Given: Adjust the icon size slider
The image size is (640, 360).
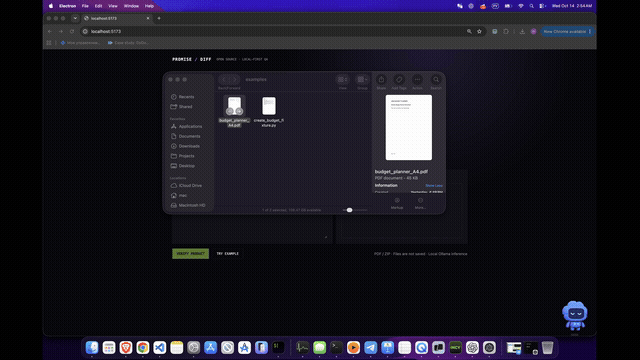Looking at the screenshot, I should [349, 210].
